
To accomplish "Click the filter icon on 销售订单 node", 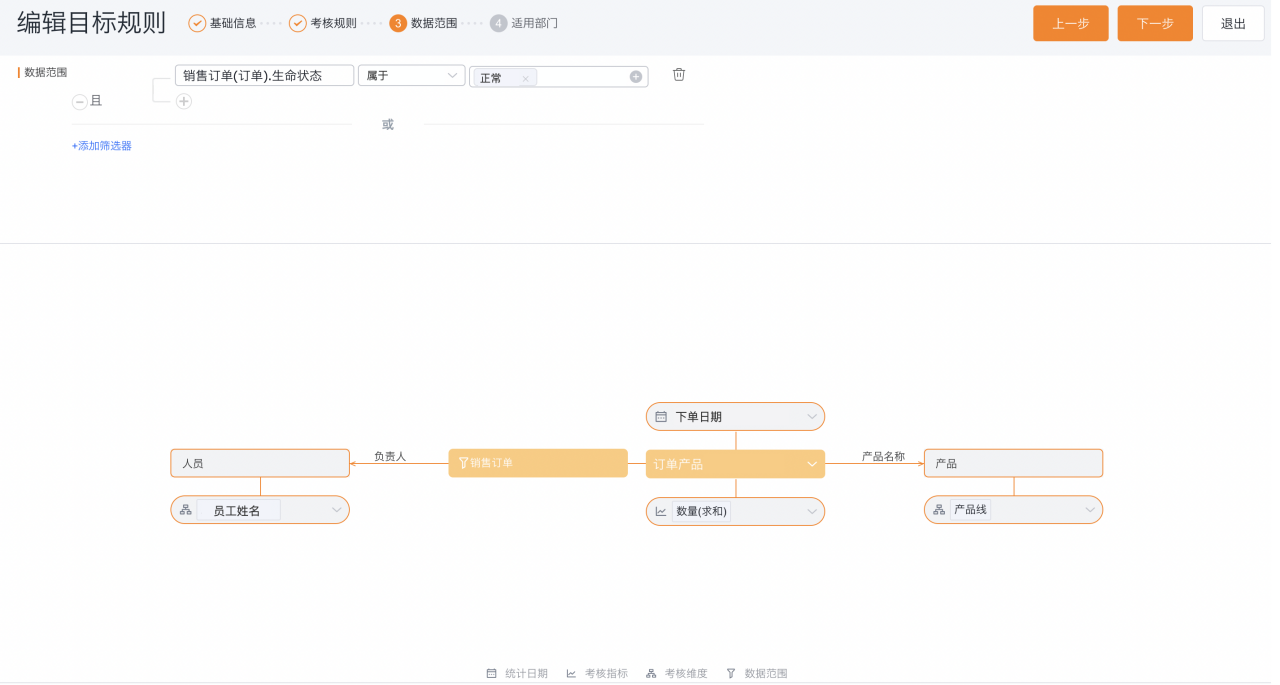I will 463,463.
